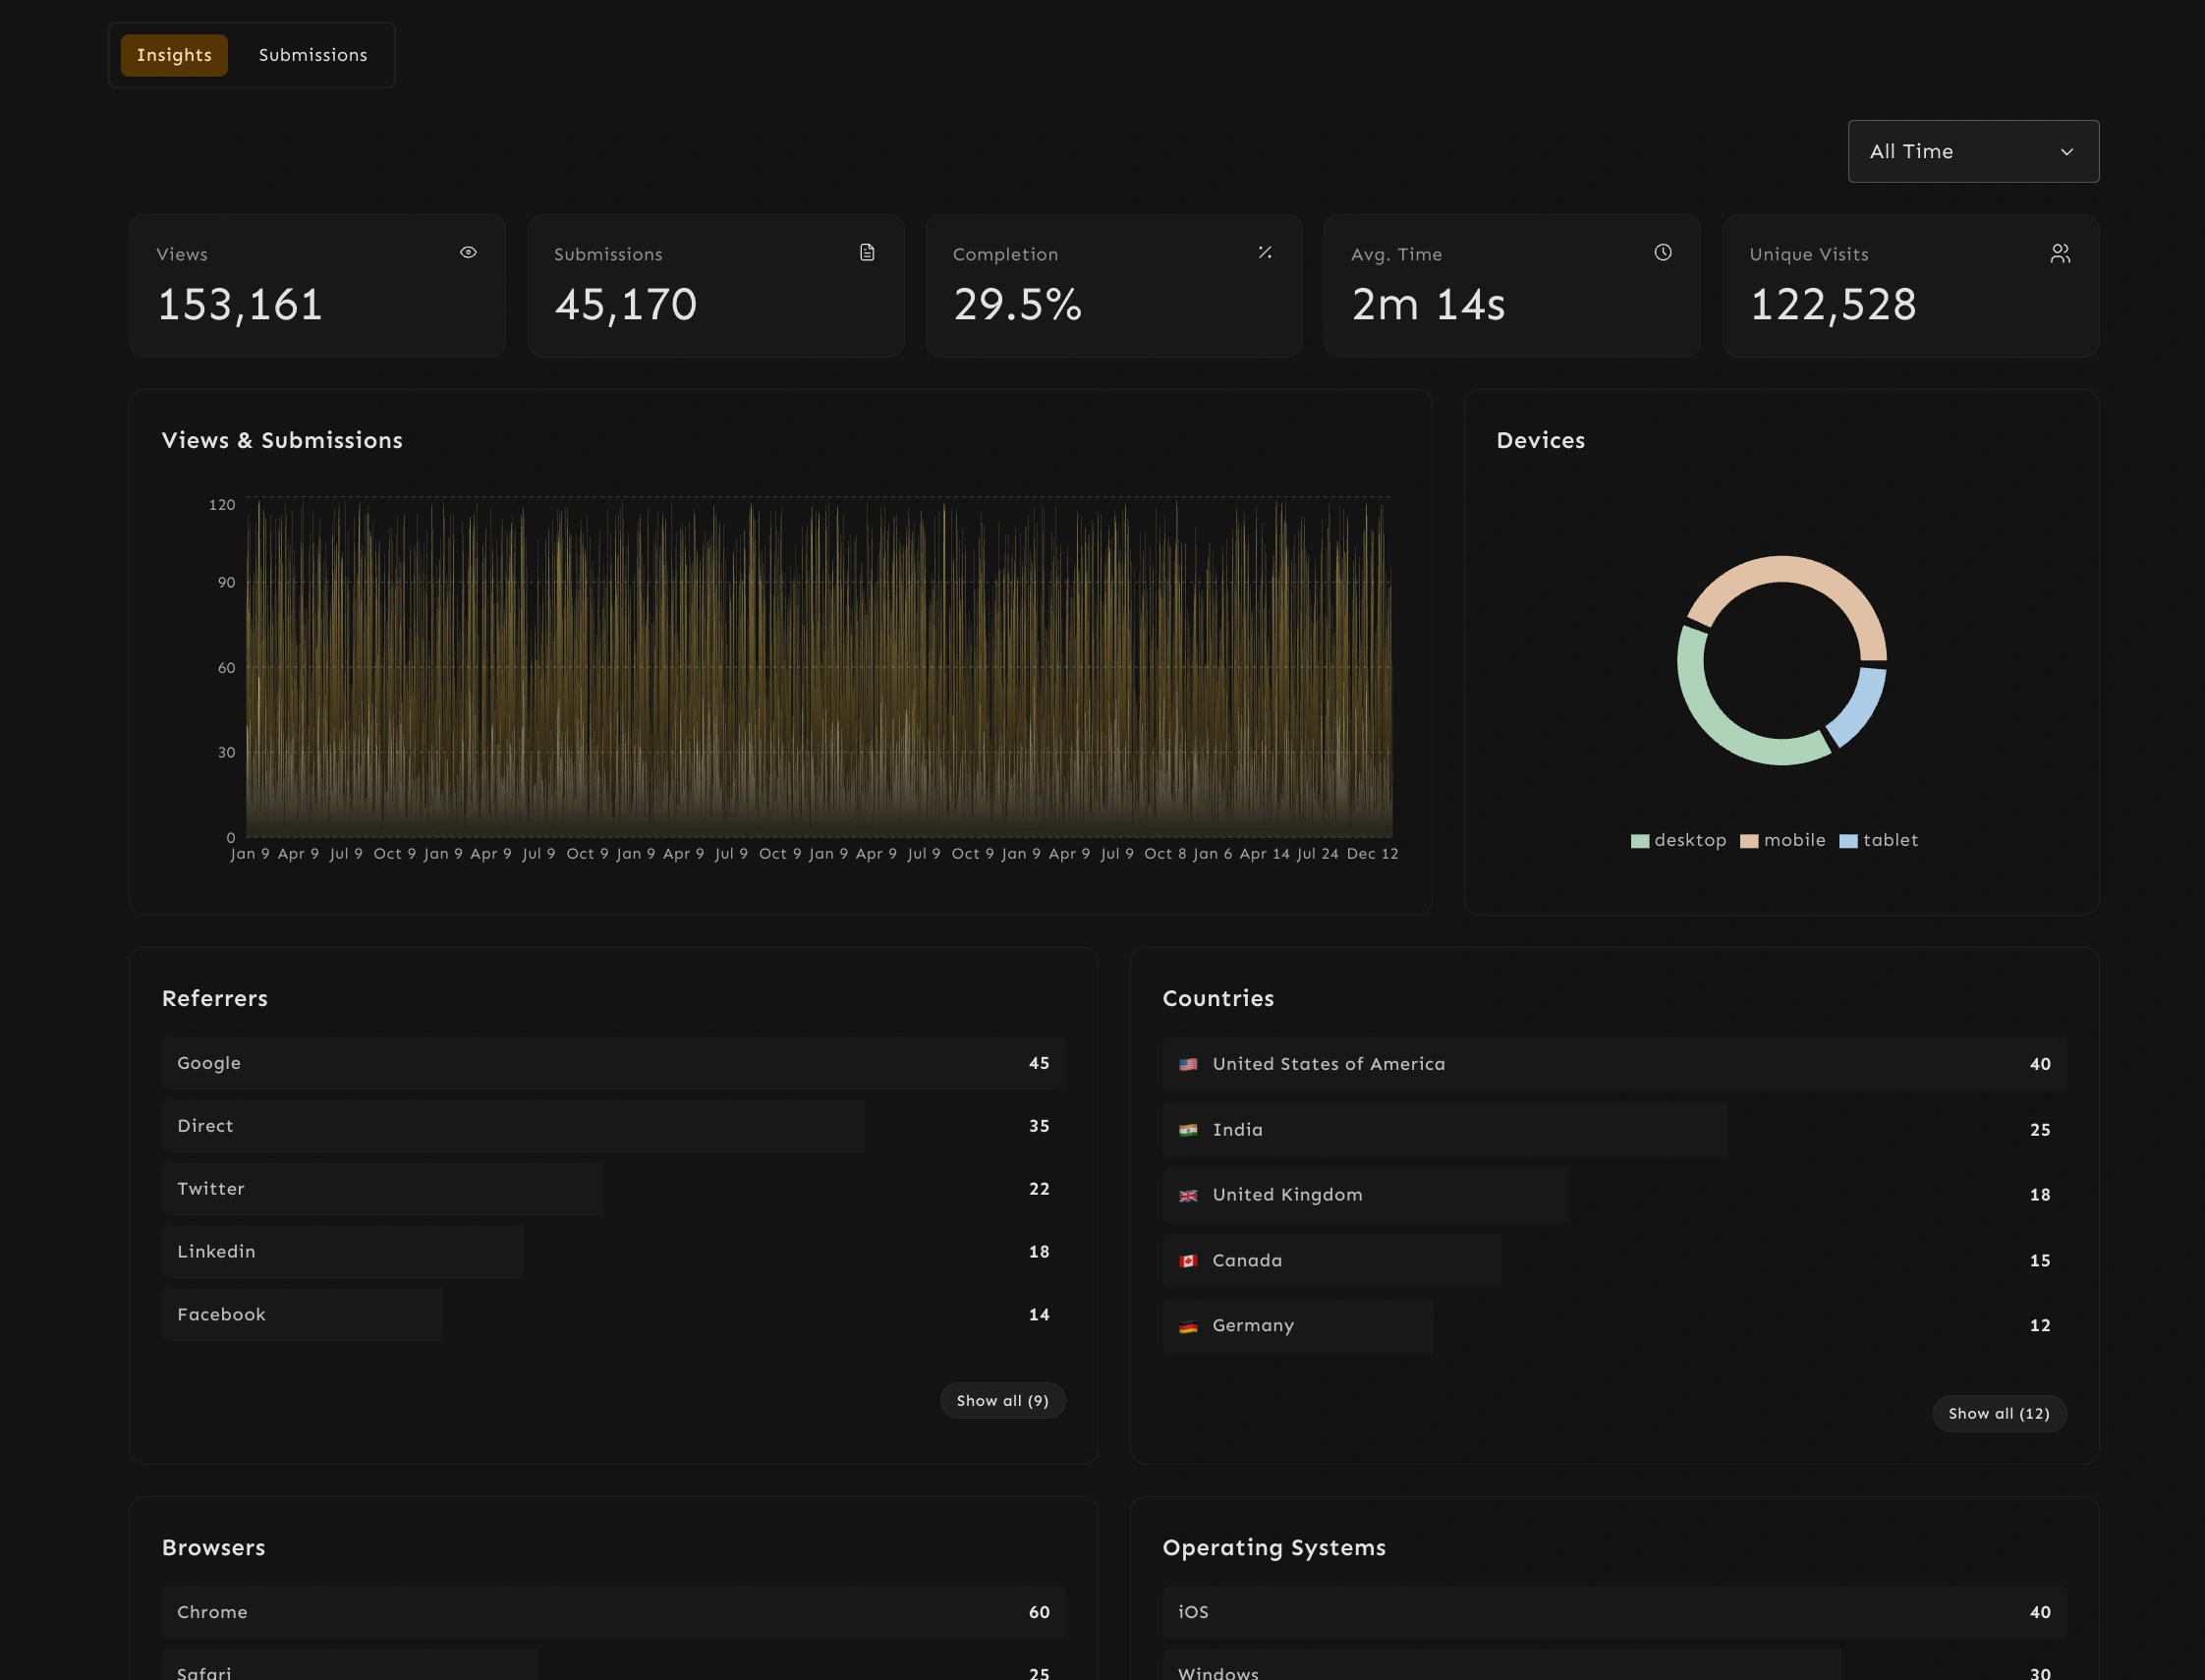This screenshot has height=1680, width=2205.
Task: Click the clock icon on Avg. Time card
Action: pyautogui.click(x=1663, y=252)
